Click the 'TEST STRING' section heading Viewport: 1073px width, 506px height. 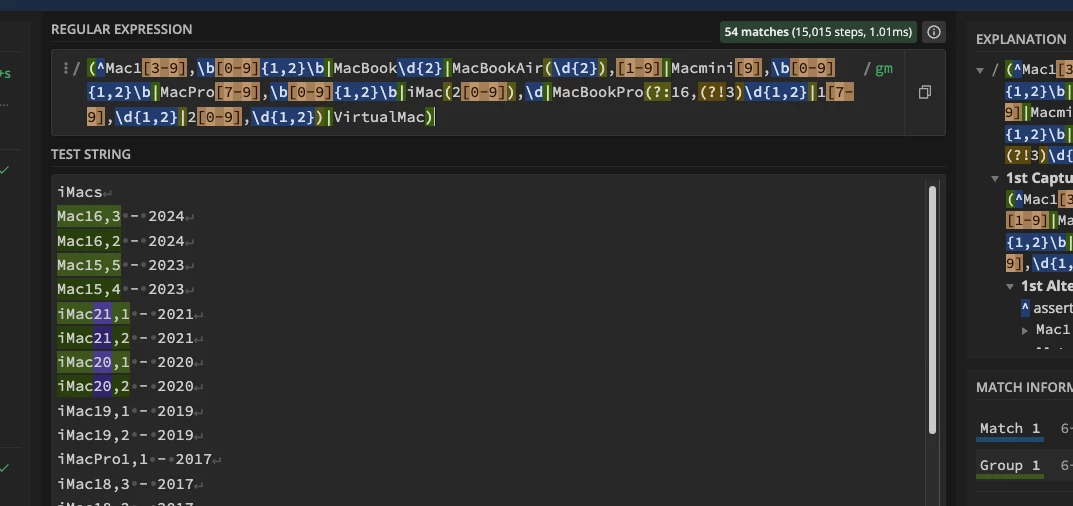click(x=91, y=155)
